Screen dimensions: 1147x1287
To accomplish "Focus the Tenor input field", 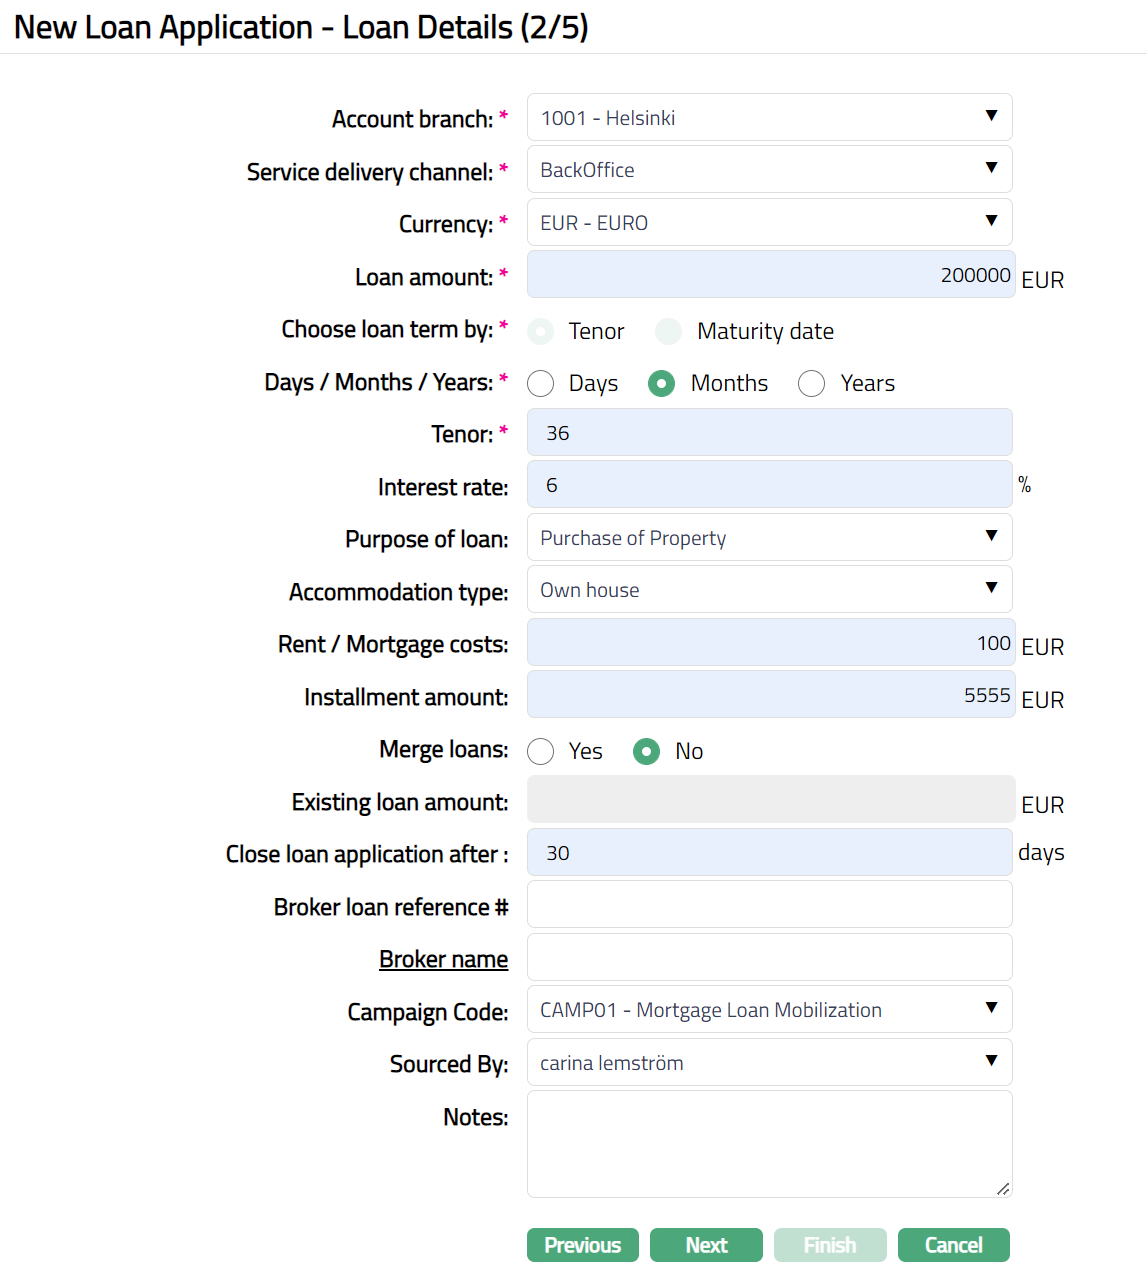I will point(768,433).
